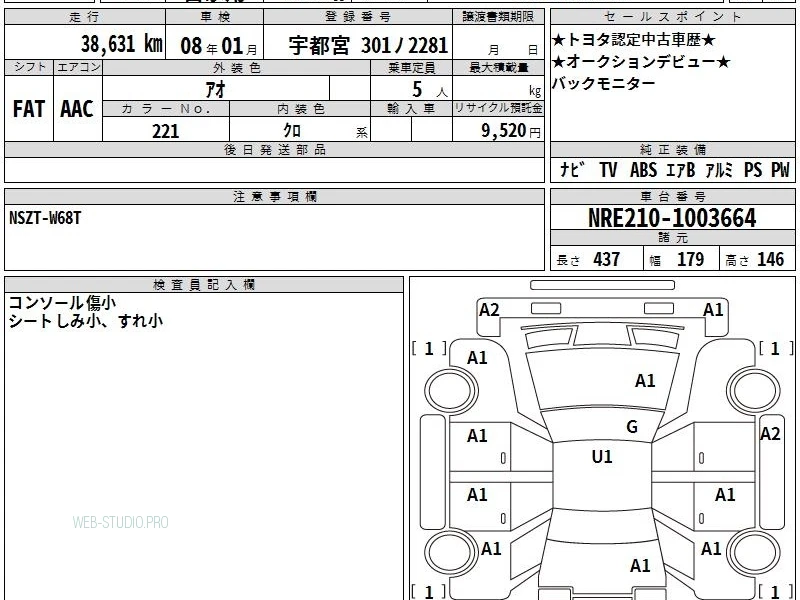Click ★オークションデビュー★ sales point line
This screenshot has width=800, height=600.
click(x=641, y=62)
